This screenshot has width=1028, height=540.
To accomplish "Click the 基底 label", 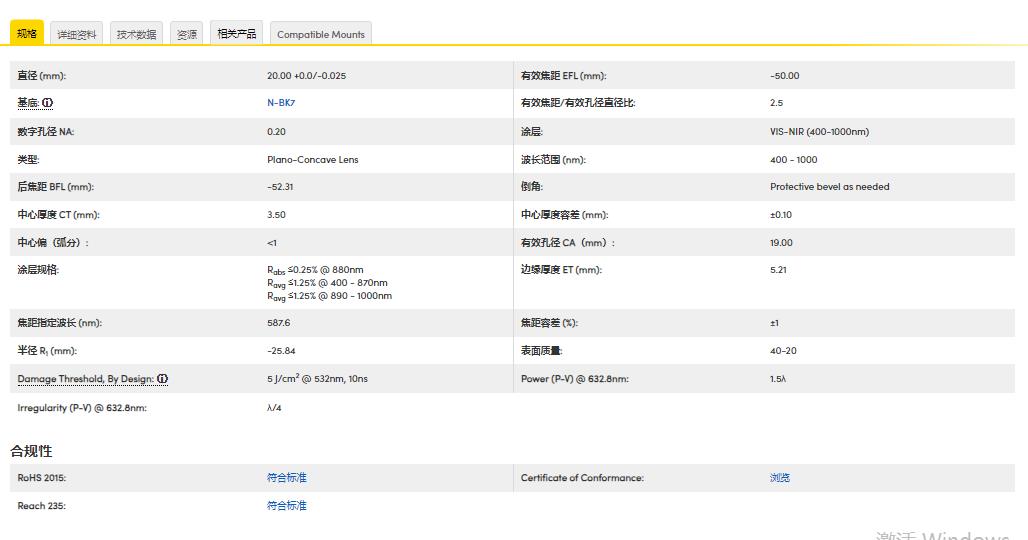I will 28,103.
